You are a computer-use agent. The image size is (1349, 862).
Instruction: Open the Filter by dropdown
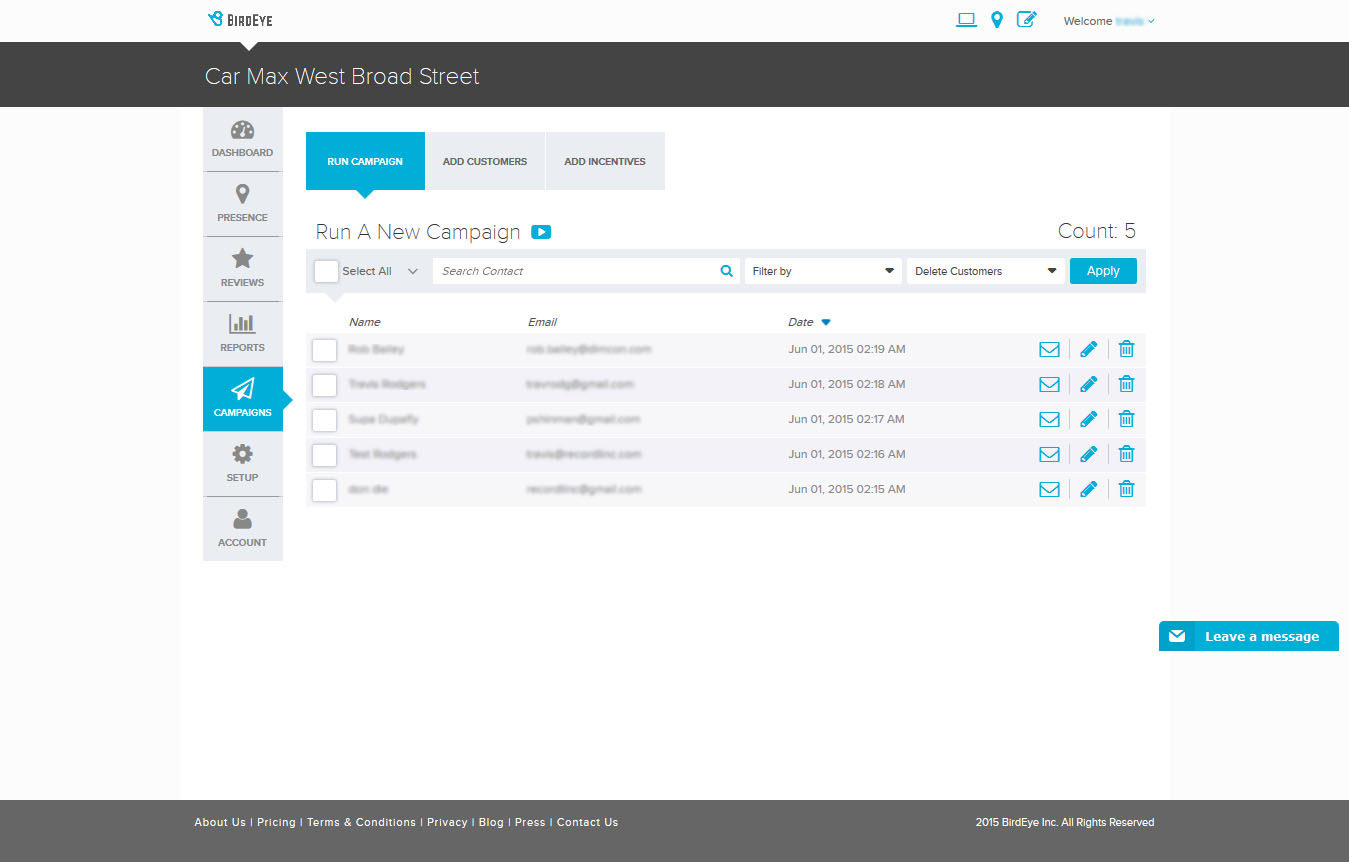(822, 270)
